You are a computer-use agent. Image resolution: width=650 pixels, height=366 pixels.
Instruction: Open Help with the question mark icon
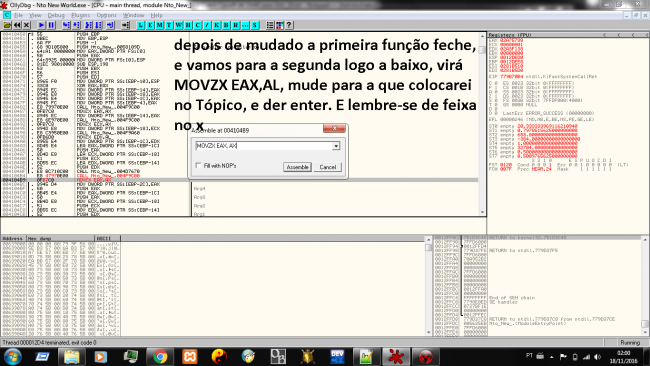tap(289, 25)
